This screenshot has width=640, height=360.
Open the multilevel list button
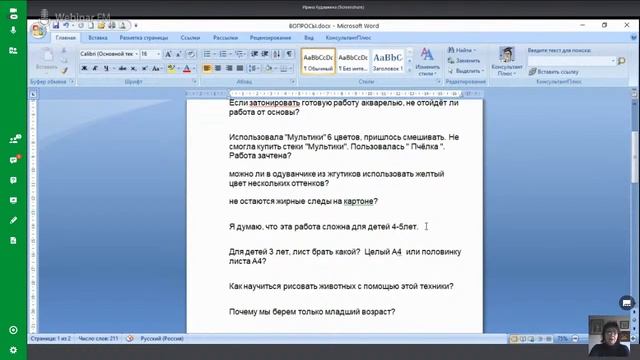(240, 54)
